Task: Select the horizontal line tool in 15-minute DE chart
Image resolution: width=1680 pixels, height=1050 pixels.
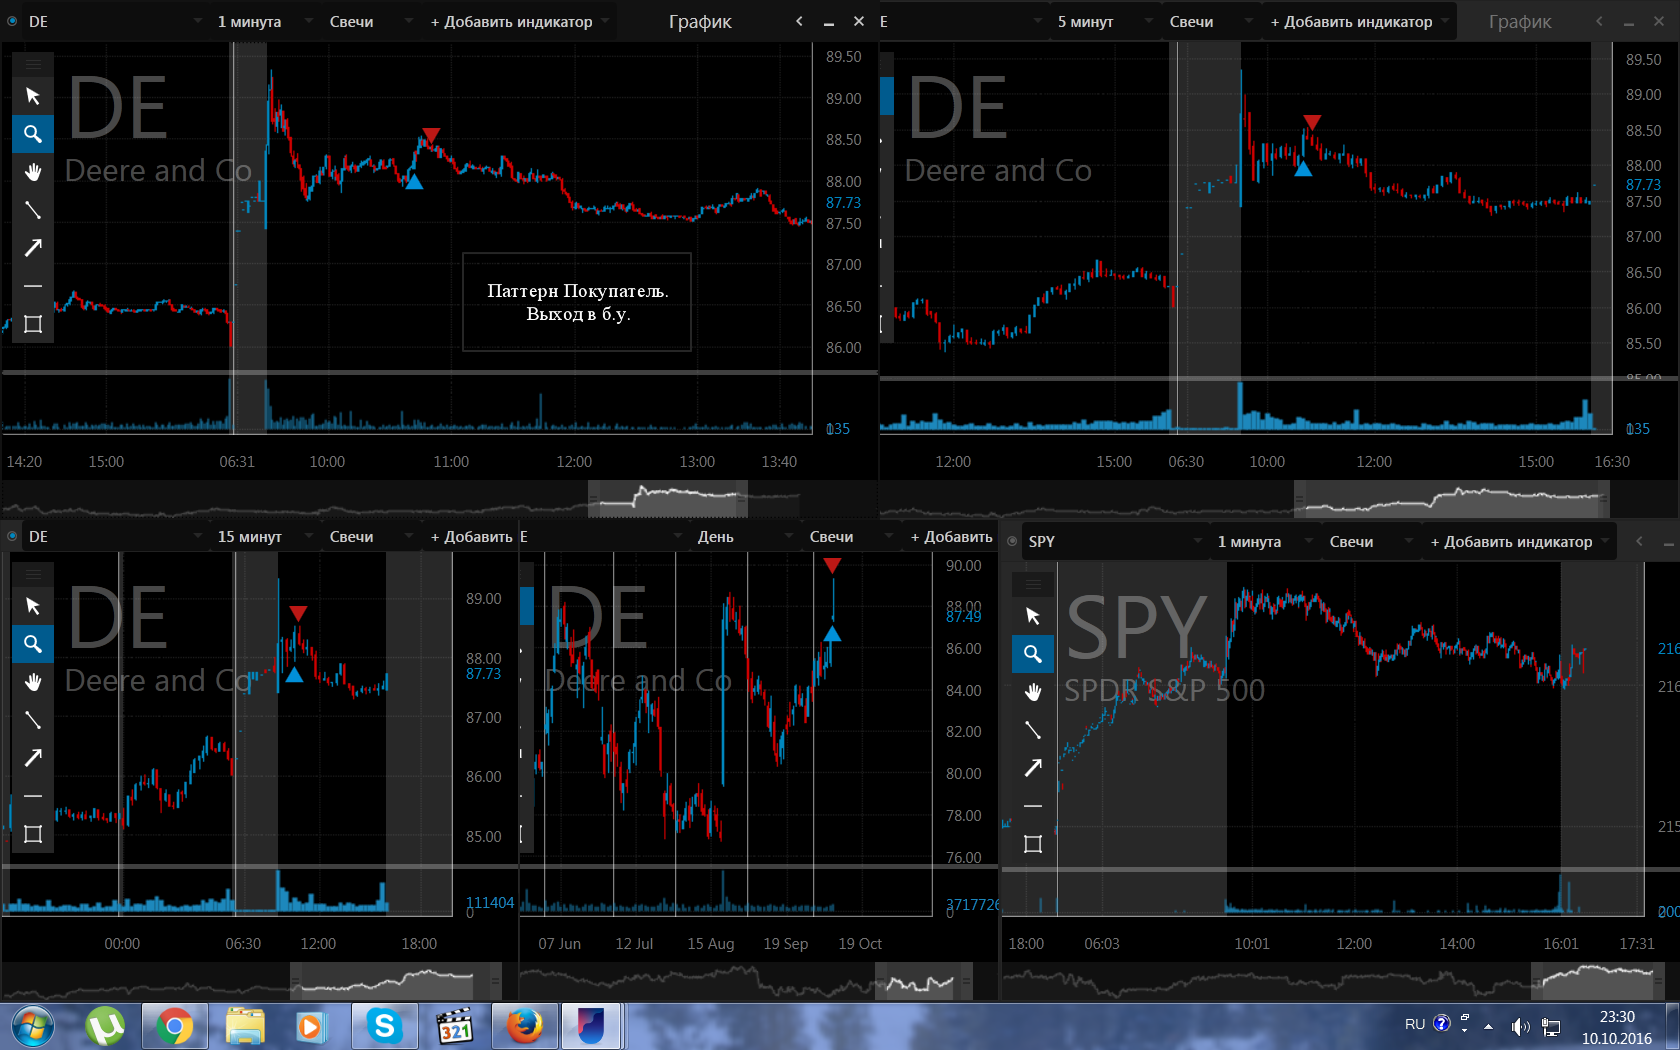Action: coord(33,796)
